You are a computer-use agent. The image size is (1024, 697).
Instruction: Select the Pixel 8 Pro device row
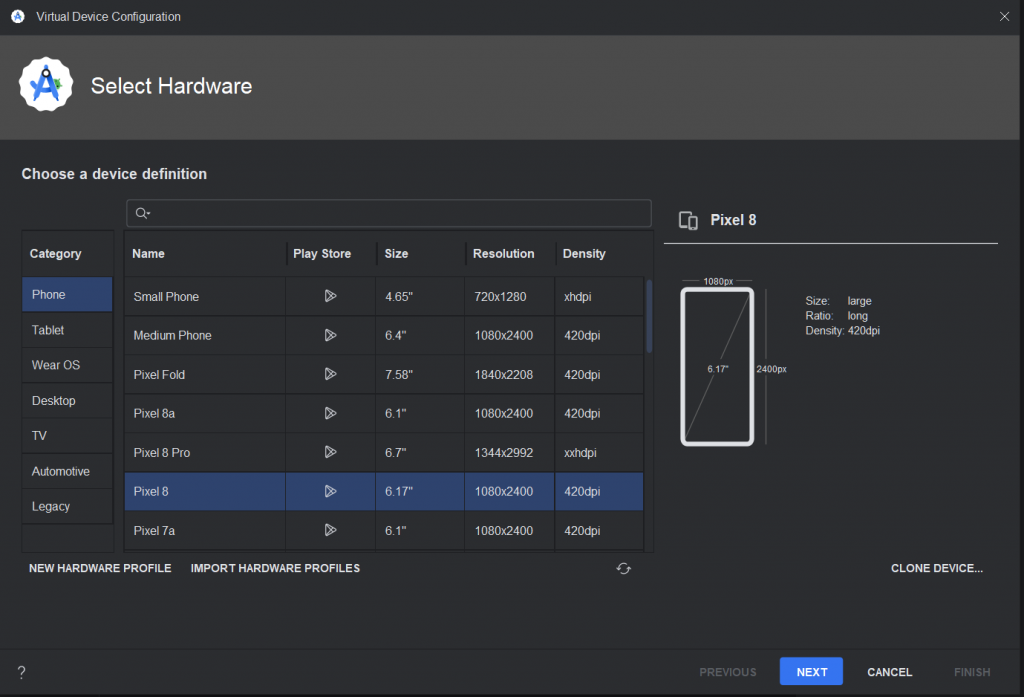[x=384, y=453]
